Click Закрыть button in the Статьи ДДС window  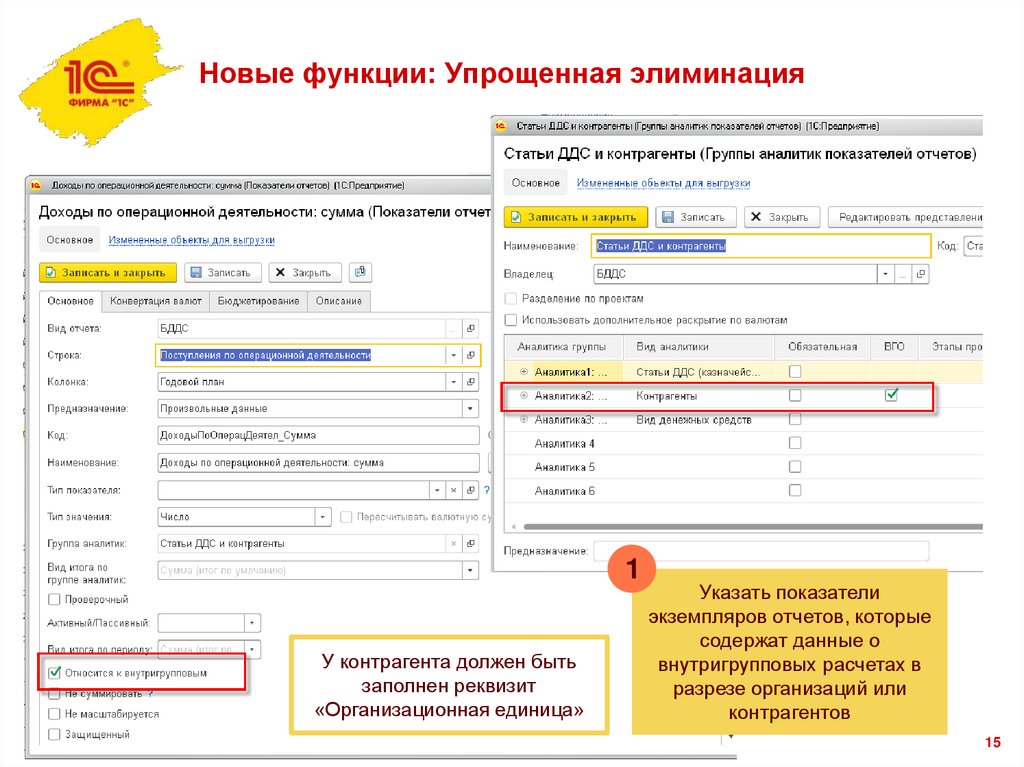782,217
